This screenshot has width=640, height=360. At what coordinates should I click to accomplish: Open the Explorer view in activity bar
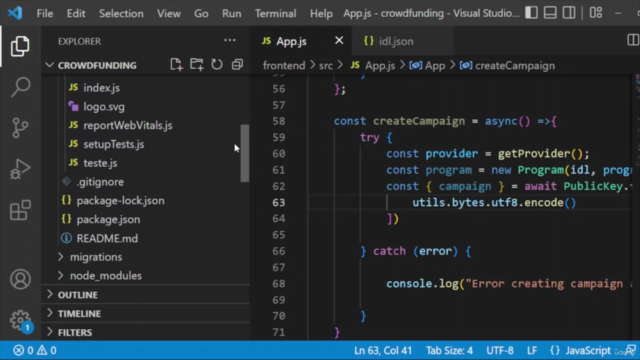click(20, 46)
